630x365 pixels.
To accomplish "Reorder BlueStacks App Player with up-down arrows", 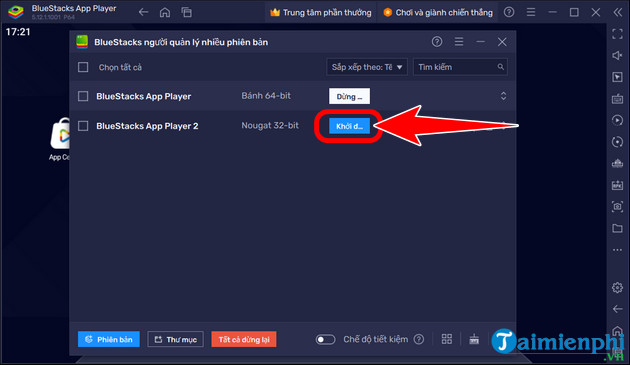I will pyautogui.click(x=503, y=96).
